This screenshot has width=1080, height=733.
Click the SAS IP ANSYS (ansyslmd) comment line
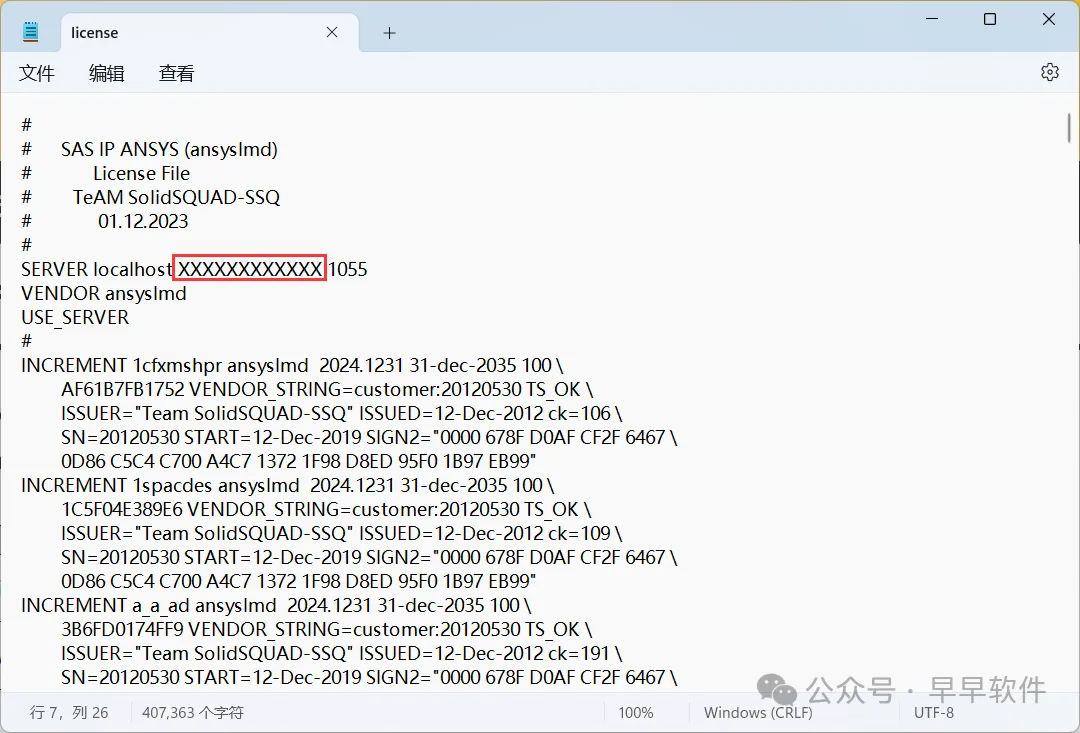149,149
